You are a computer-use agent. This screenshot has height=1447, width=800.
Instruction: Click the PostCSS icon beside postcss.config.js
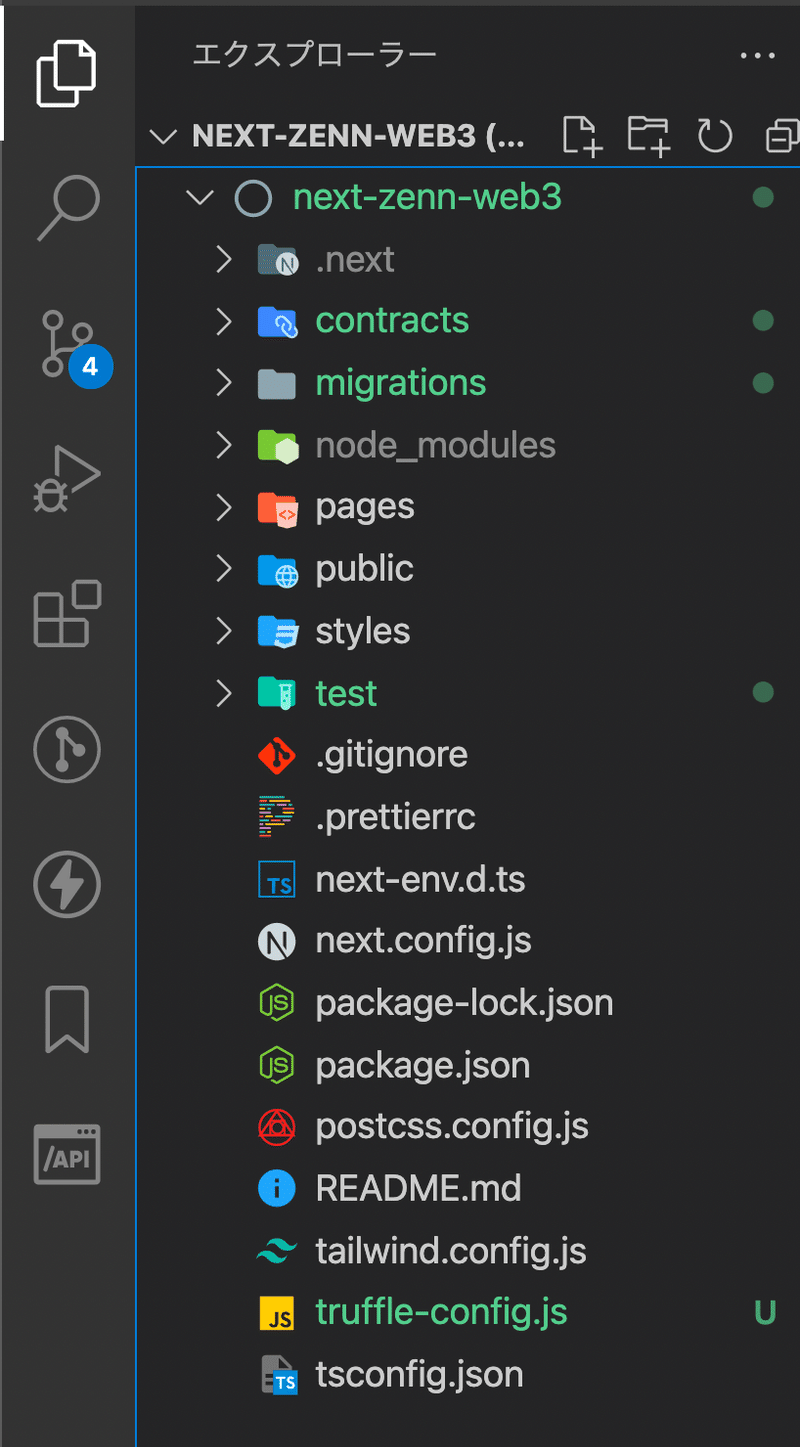point(277,1127)
